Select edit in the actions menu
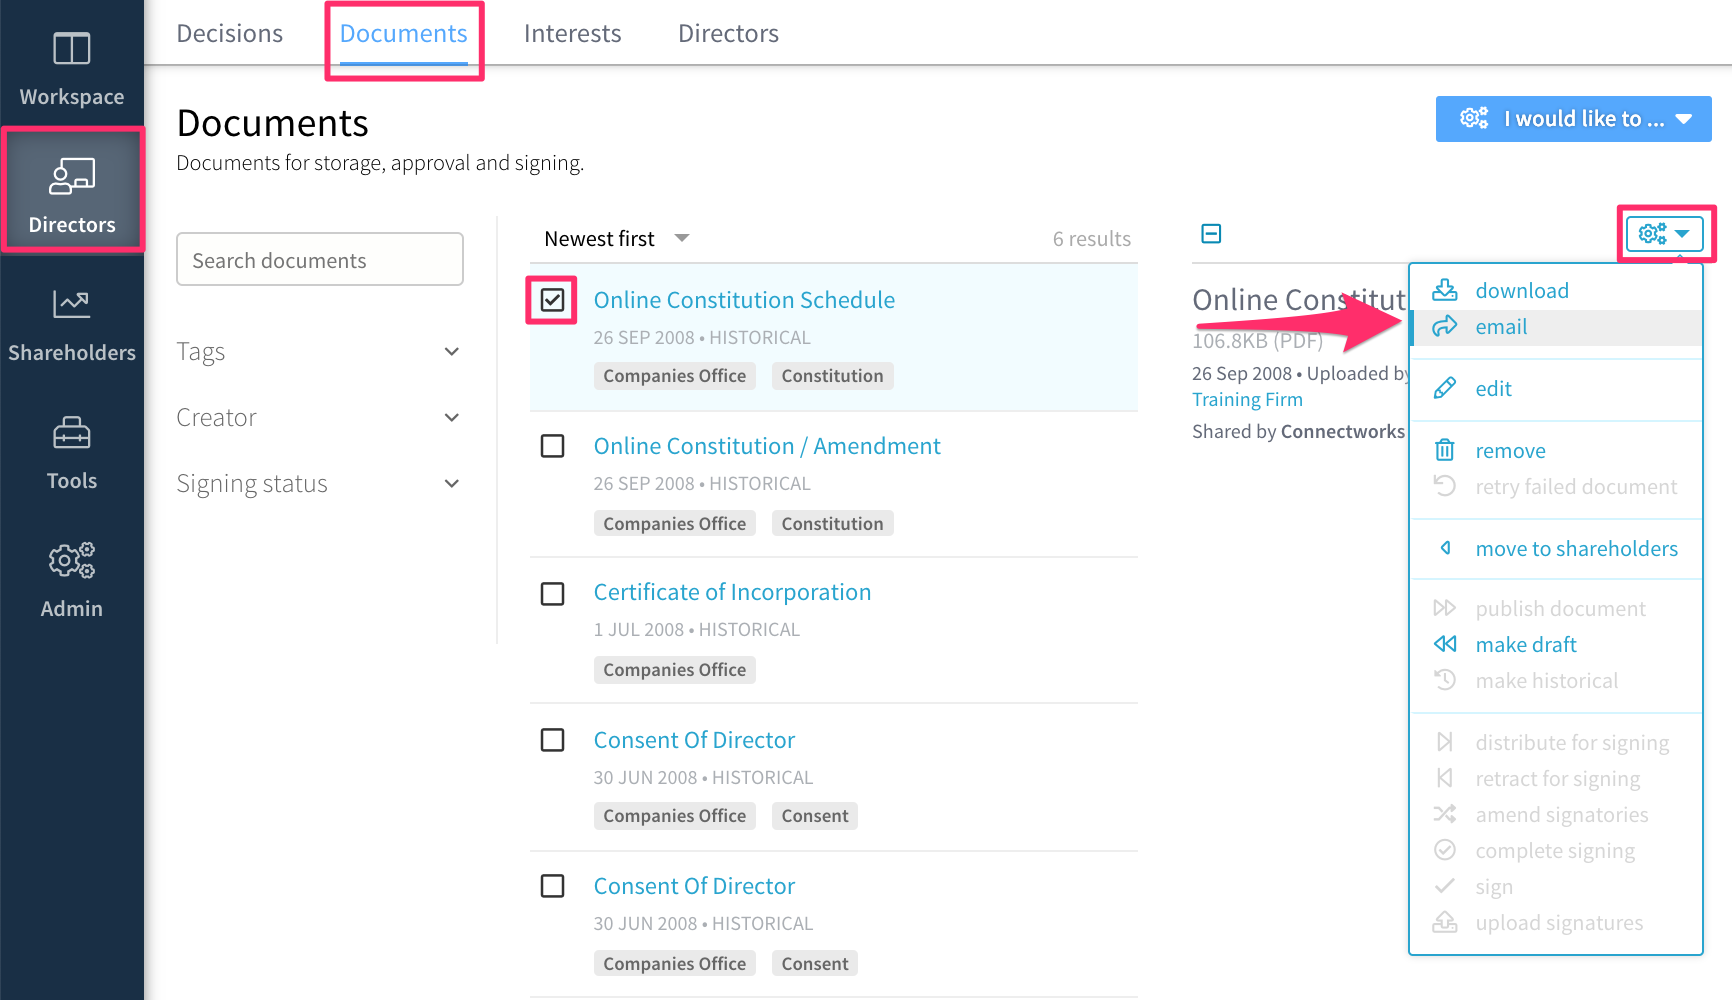The height and width of the screenshot is (1000, 1732). point(1555,388)
